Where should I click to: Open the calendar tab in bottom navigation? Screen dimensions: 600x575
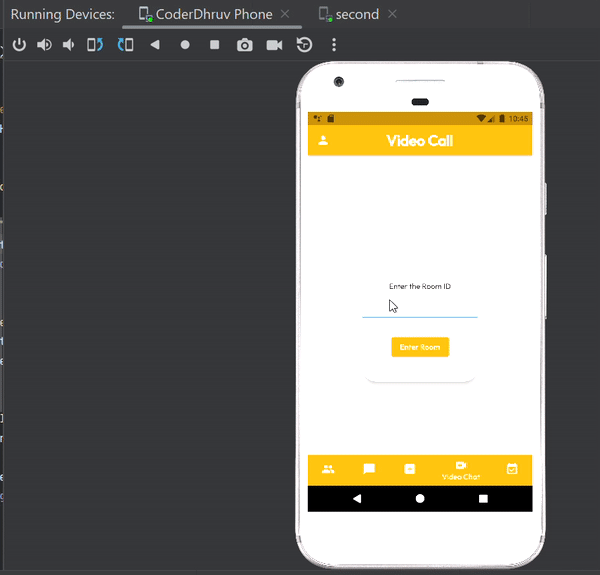pos(512,469)
